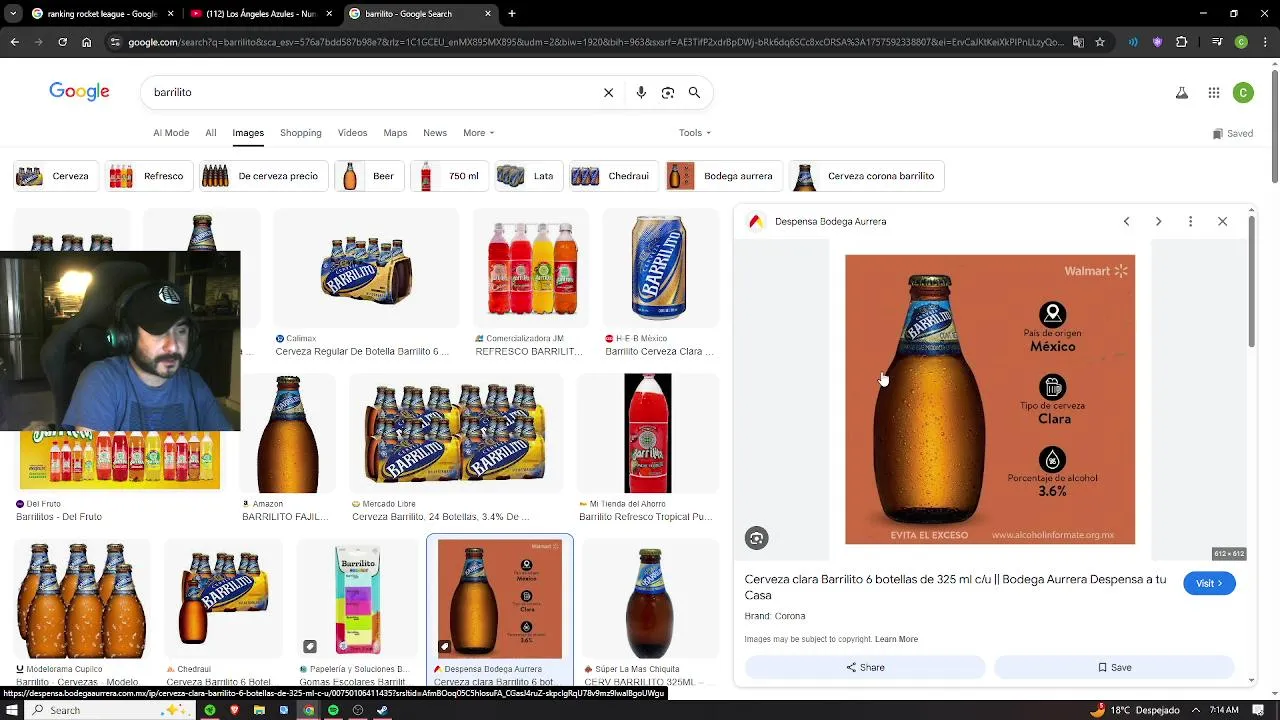The width and height of the screenshot is (1280, 720).
Task: Select the News tab
Action: (x=435, y=133)
